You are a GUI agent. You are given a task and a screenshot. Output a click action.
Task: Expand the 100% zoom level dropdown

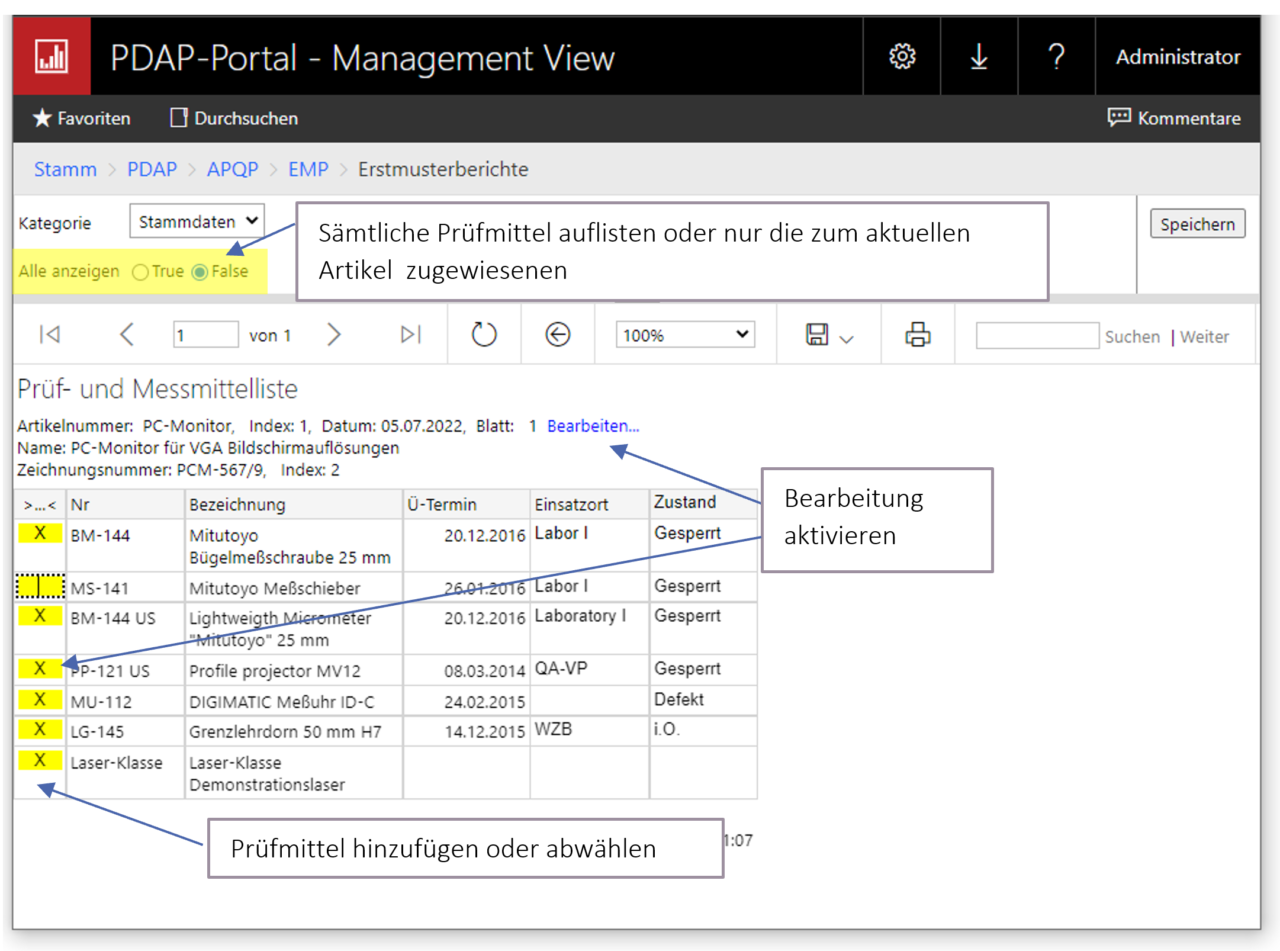(685, 336)
